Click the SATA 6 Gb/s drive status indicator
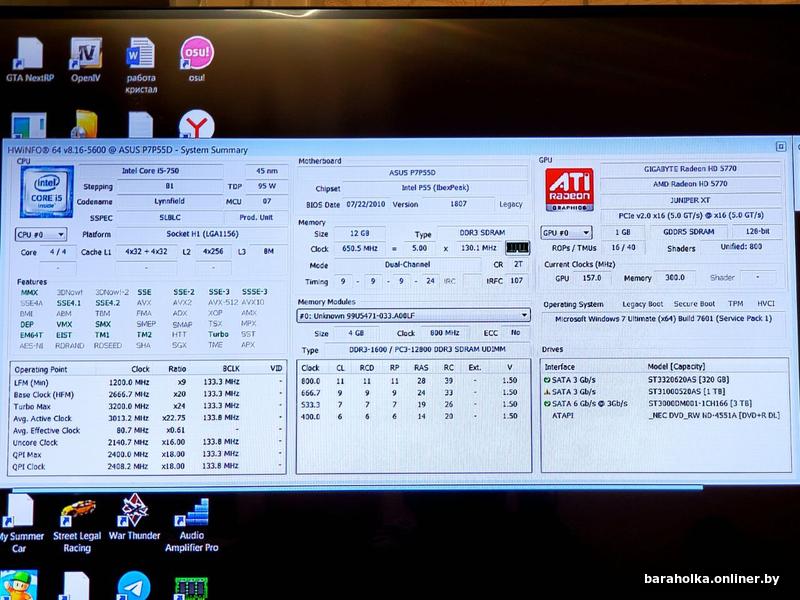Viewport: 800px width, 600px height. click(548, 402)
